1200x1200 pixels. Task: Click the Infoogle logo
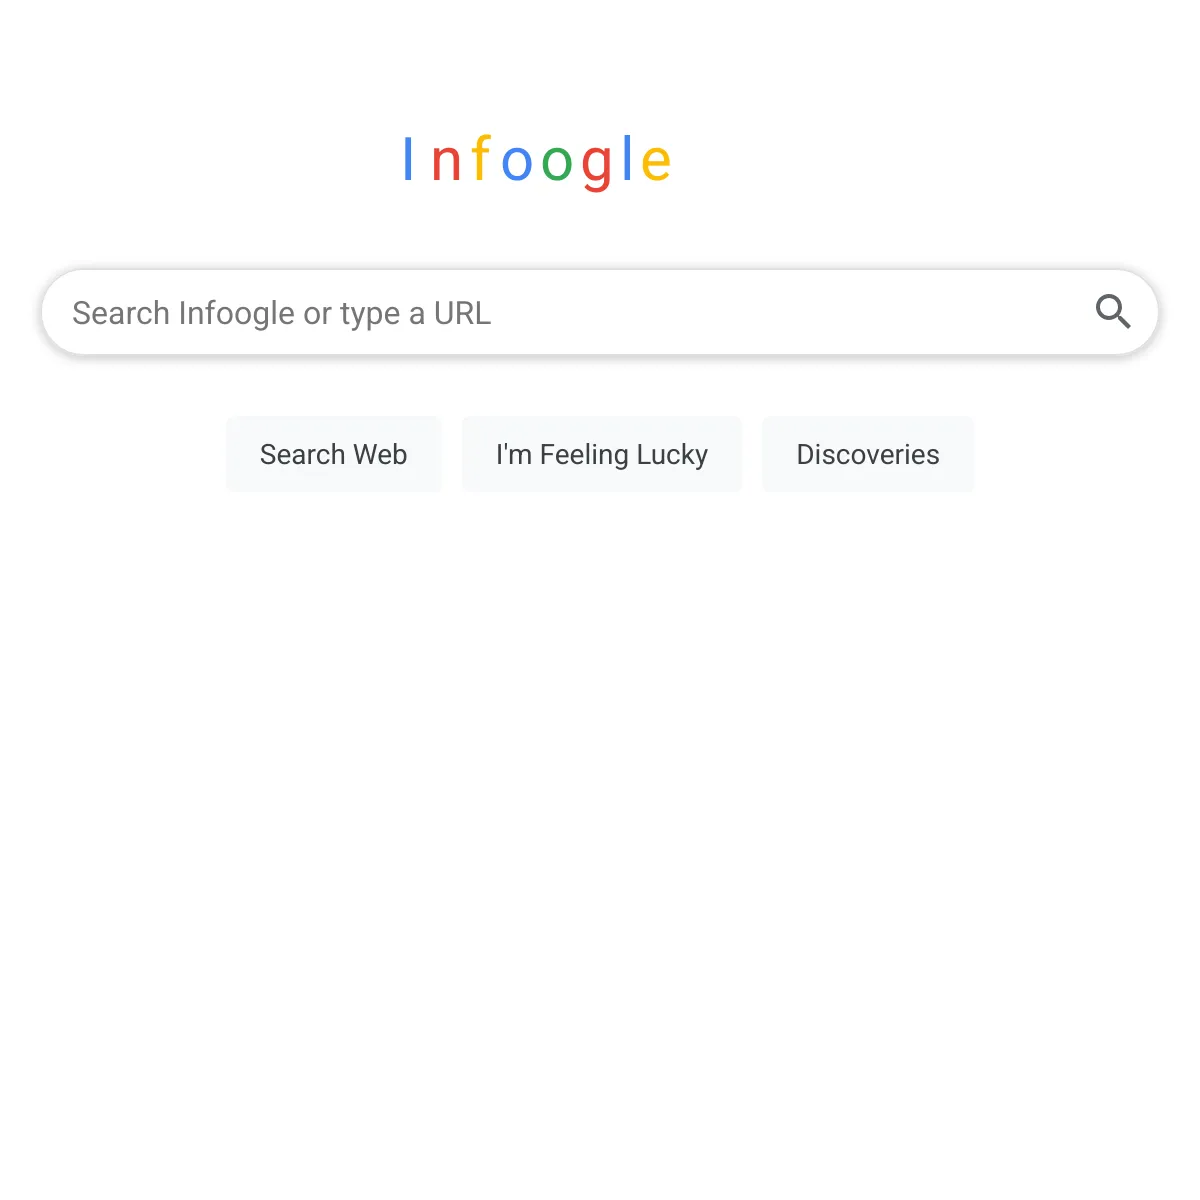pos(536,161)
